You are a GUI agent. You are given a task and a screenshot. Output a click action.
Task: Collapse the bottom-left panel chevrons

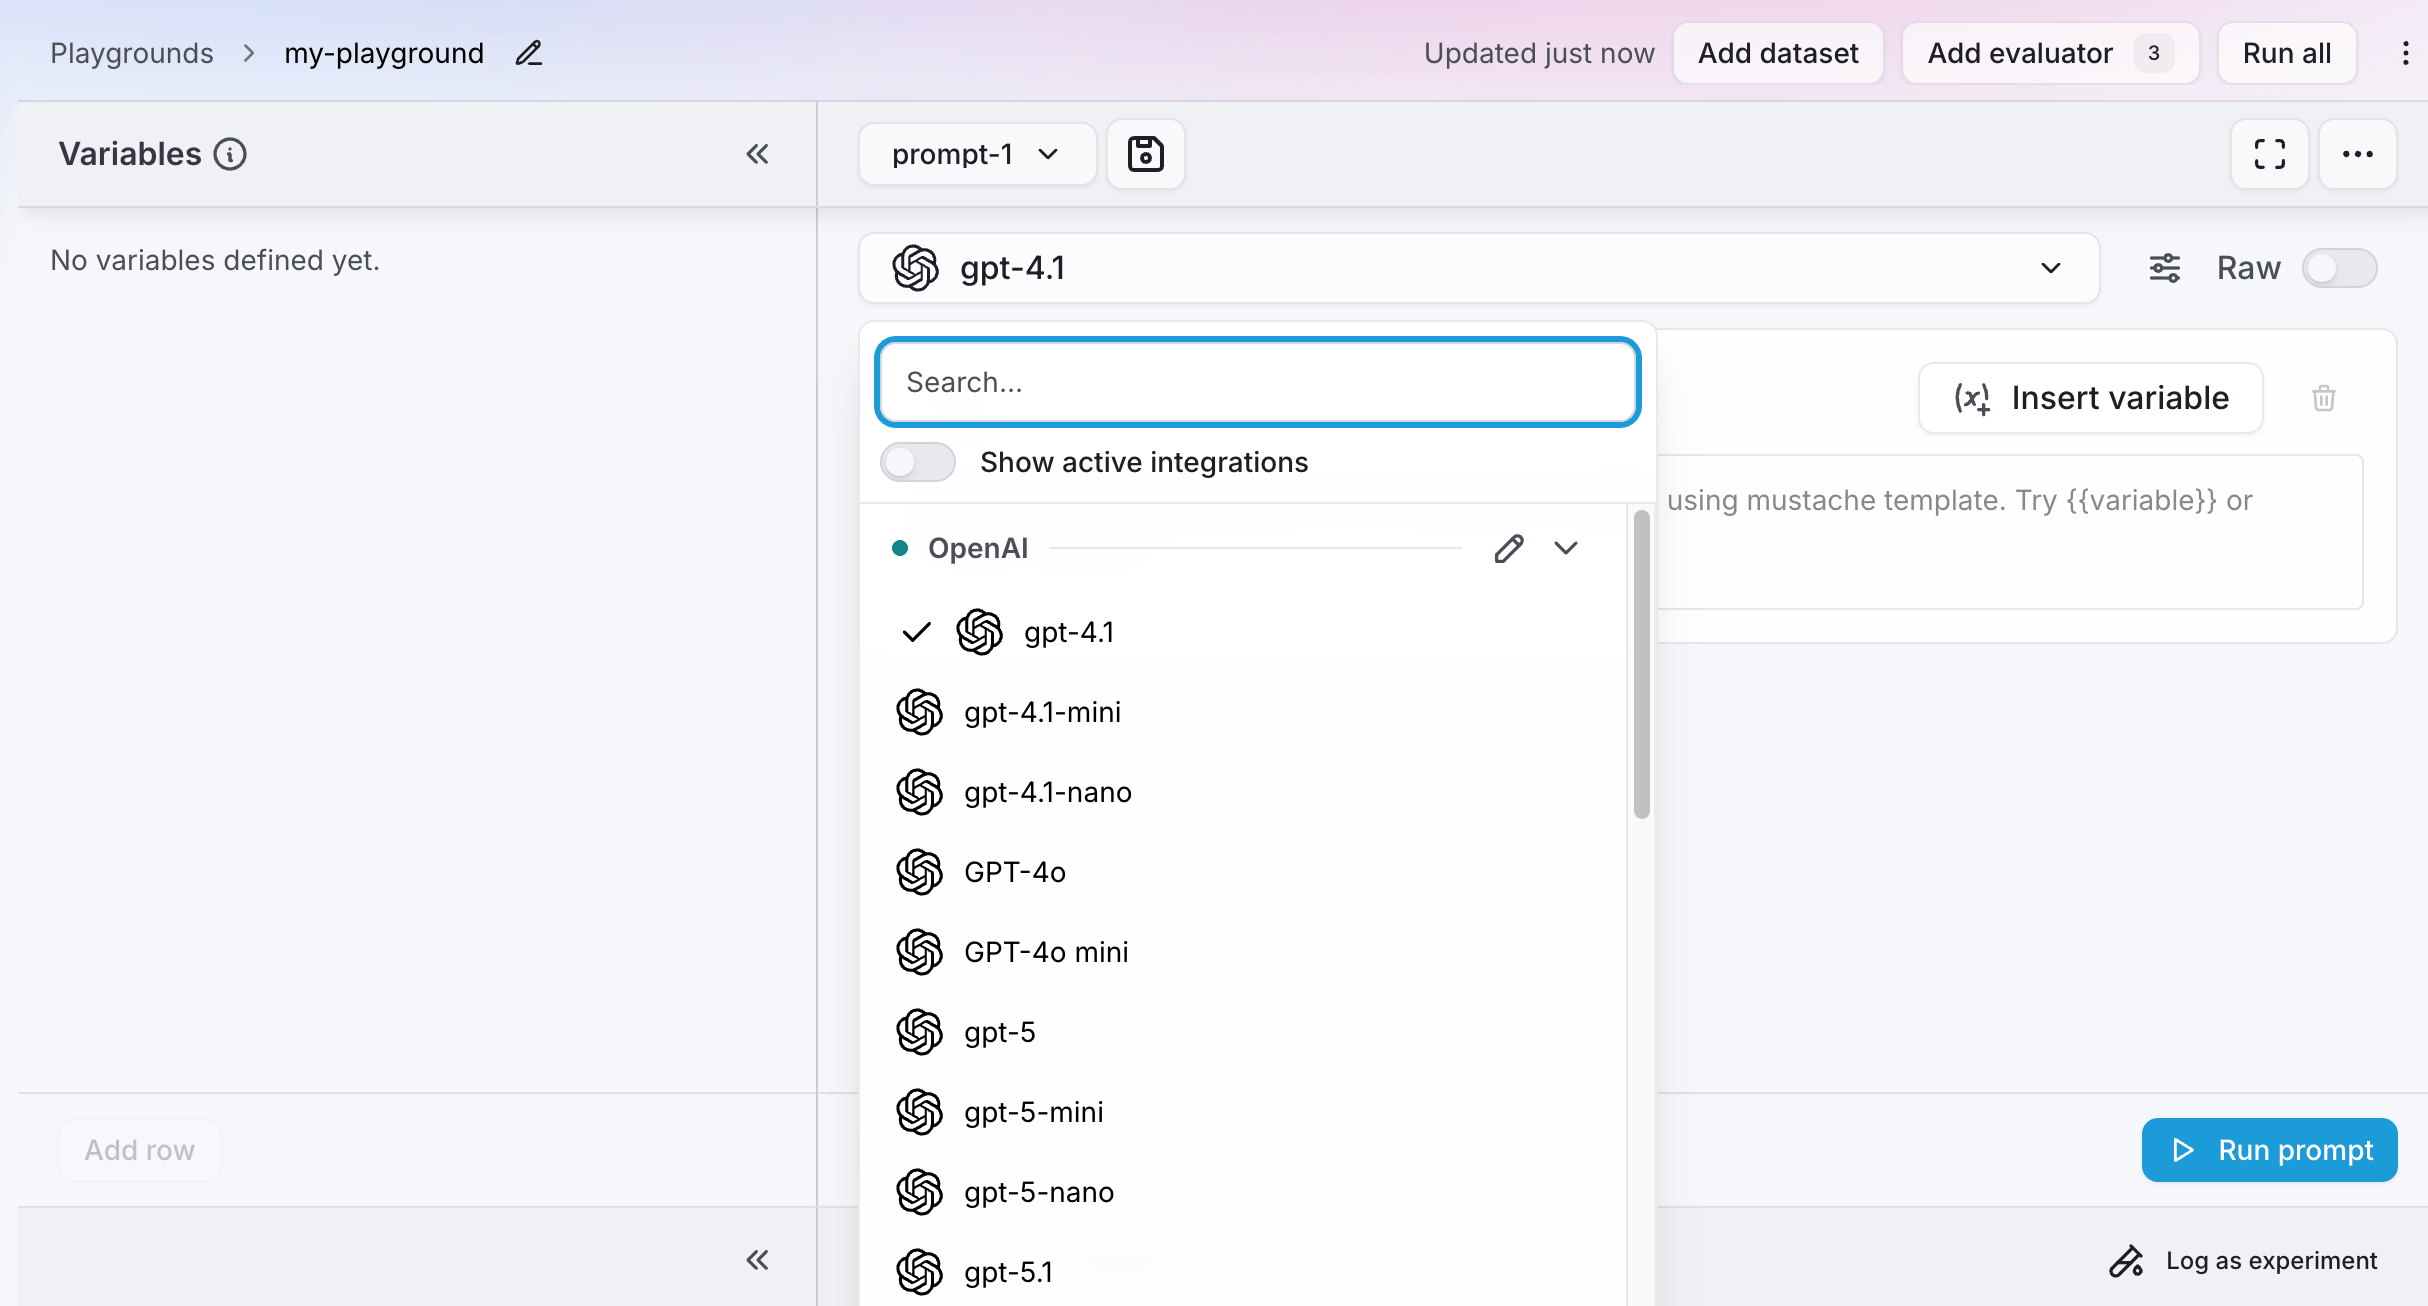[757, 1260]
